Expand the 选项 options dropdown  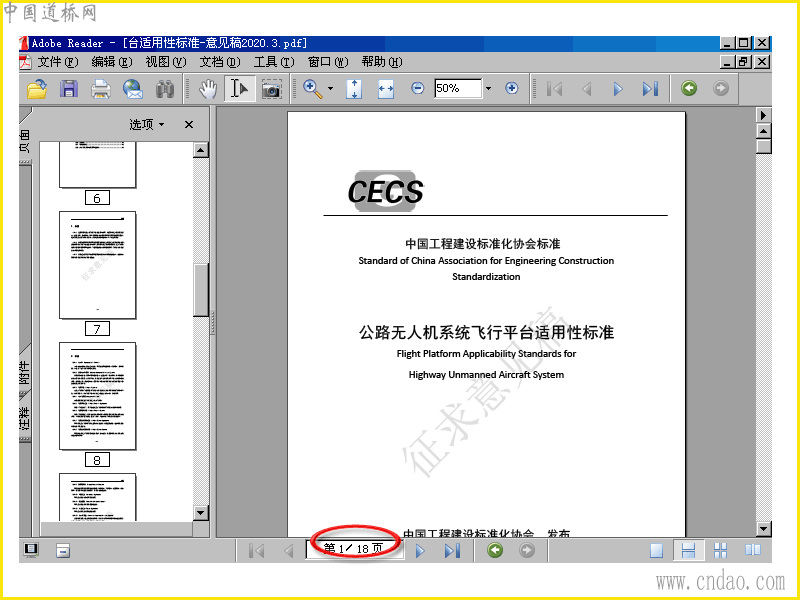click(x=147, y=124)
